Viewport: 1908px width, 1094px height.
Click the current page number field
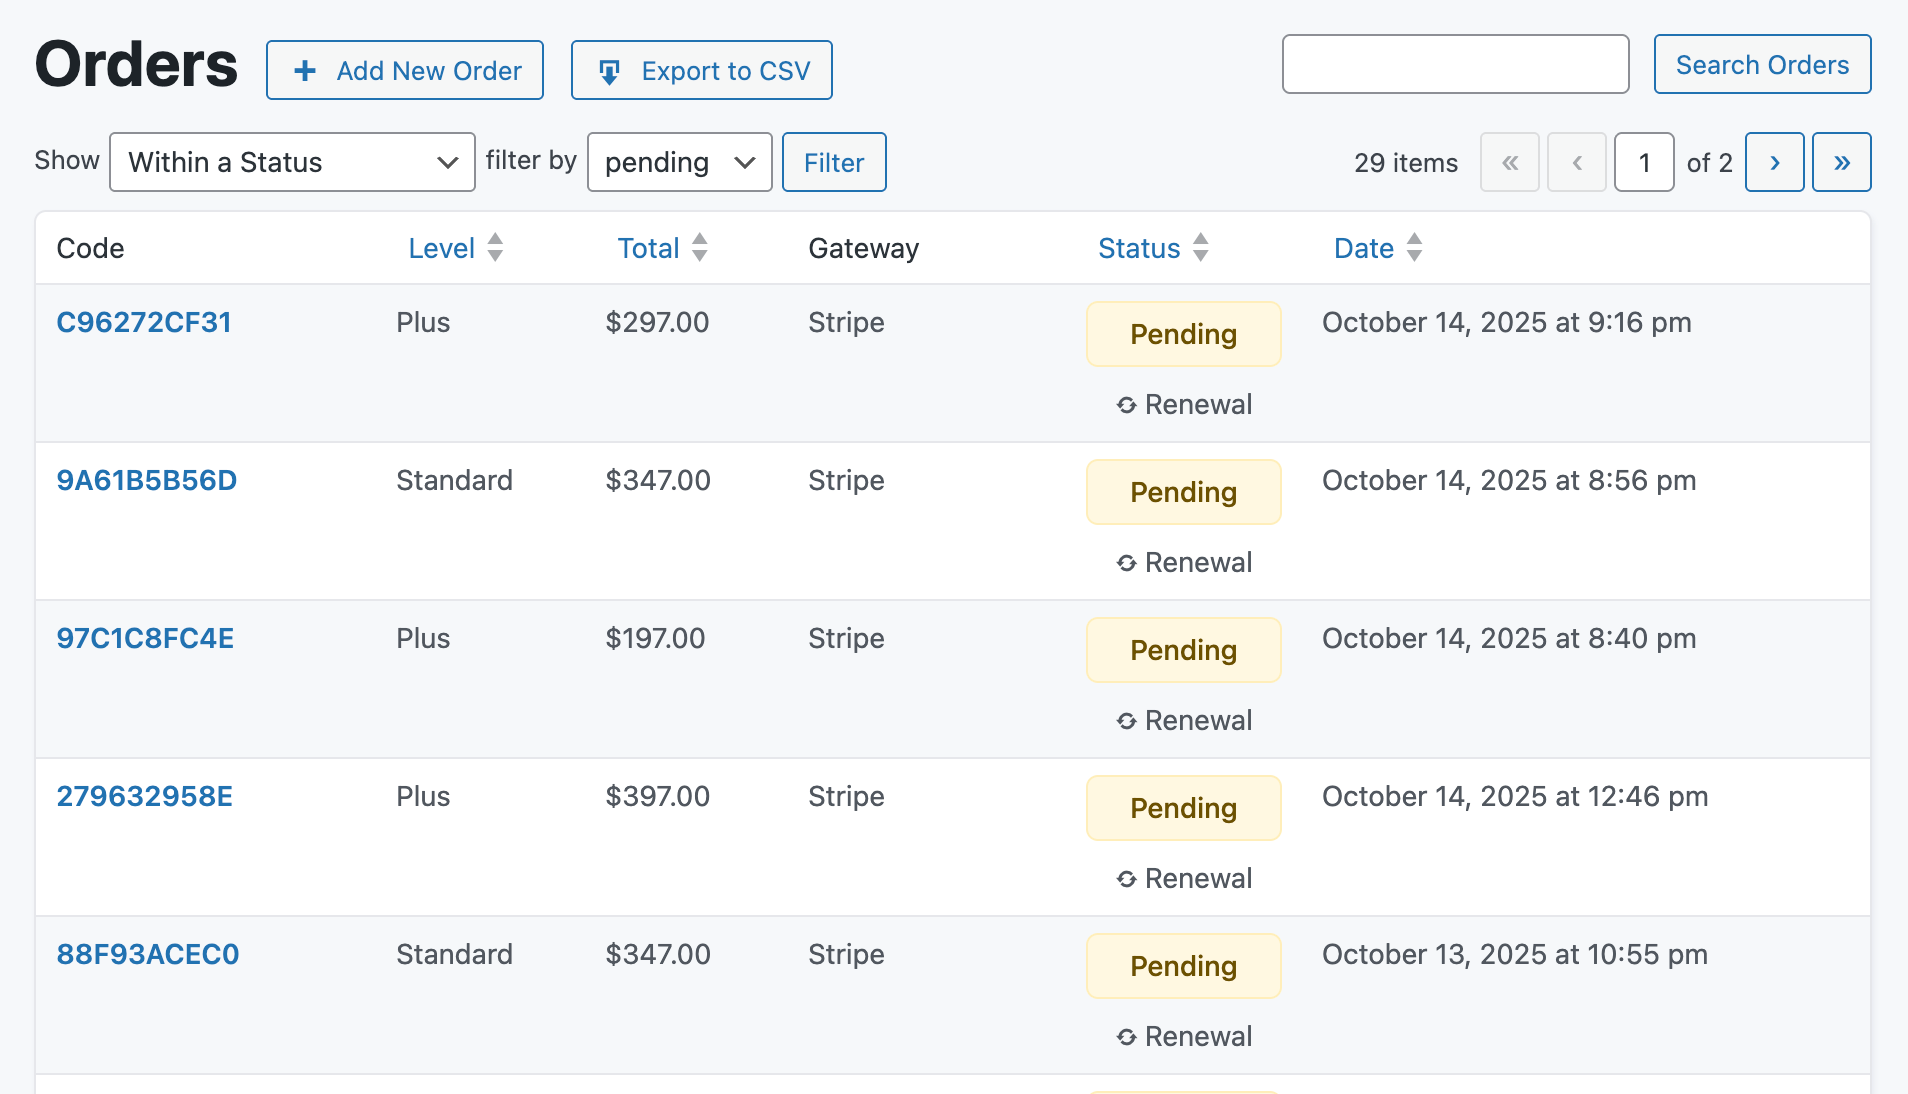pyautogui.click(x=1644, y=162)
